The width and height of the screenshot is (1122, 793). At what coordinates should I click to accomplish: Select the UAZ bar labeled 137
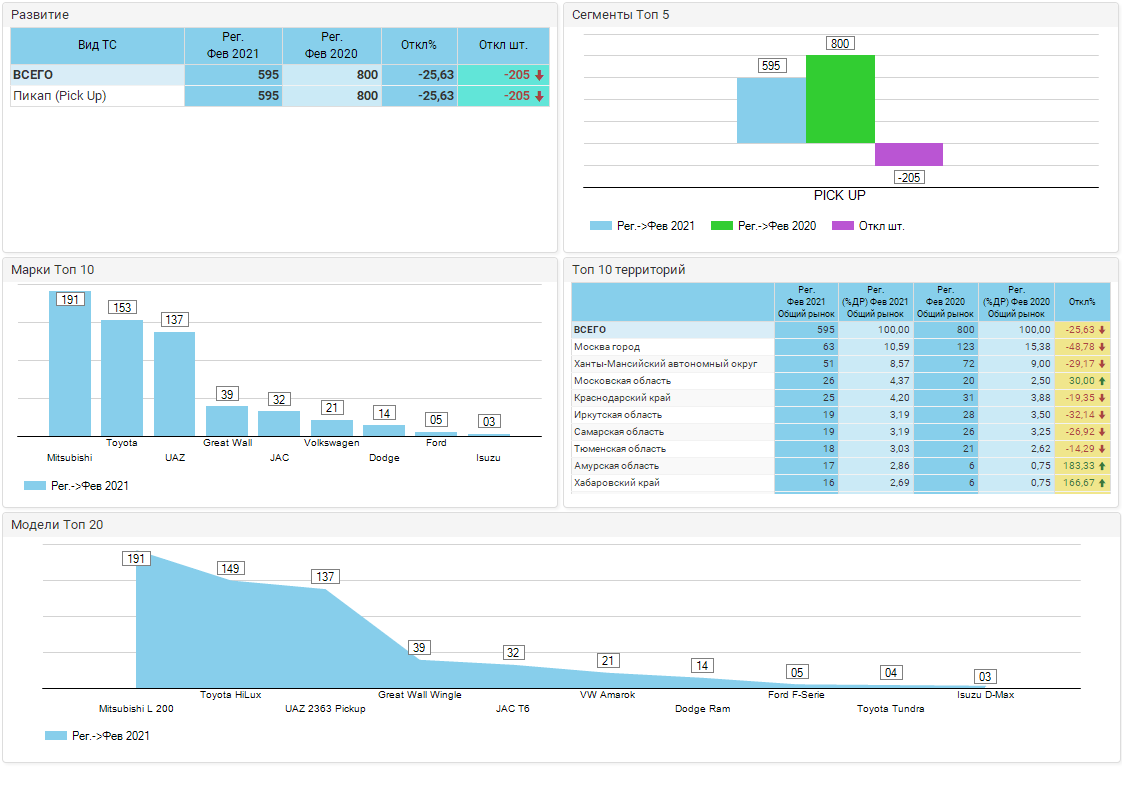point(174,384)
